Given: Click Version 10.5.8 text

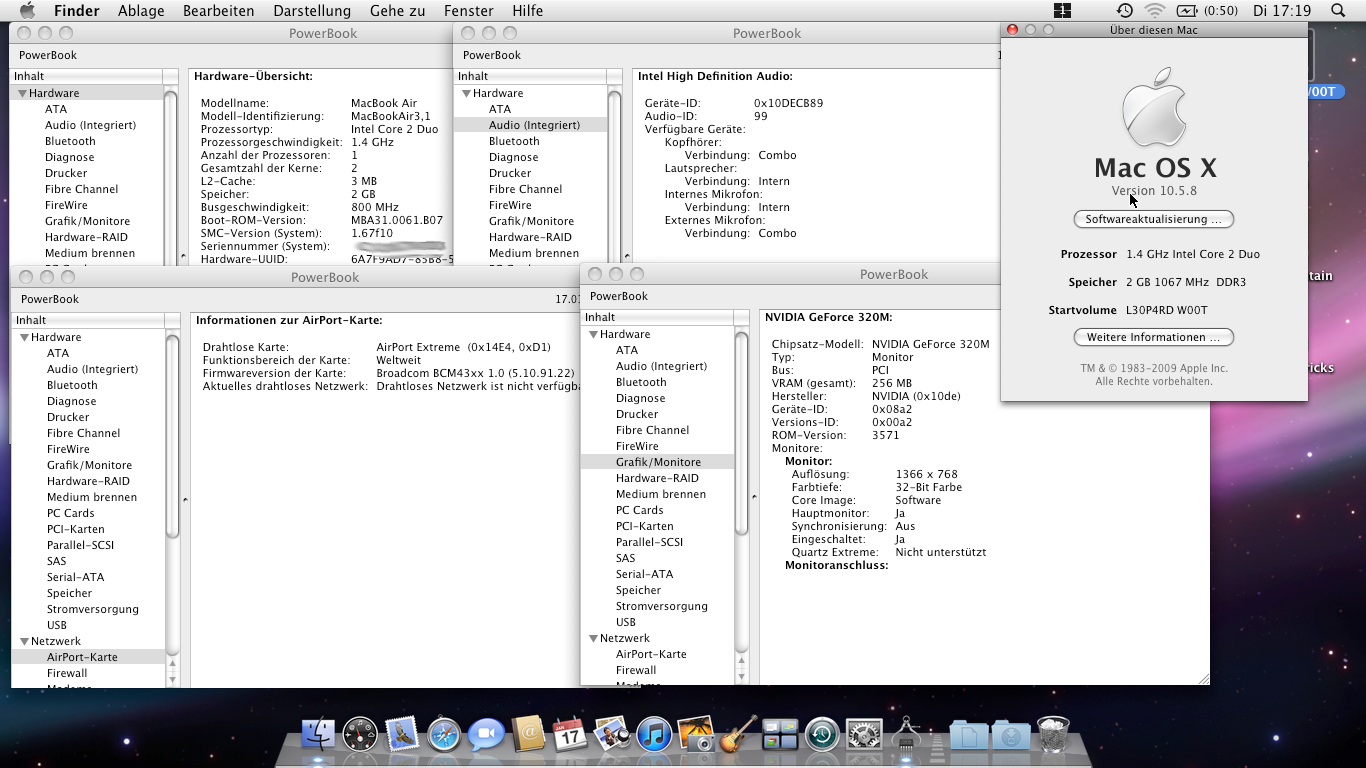Looking at the screenshot, I should 1154,190.
